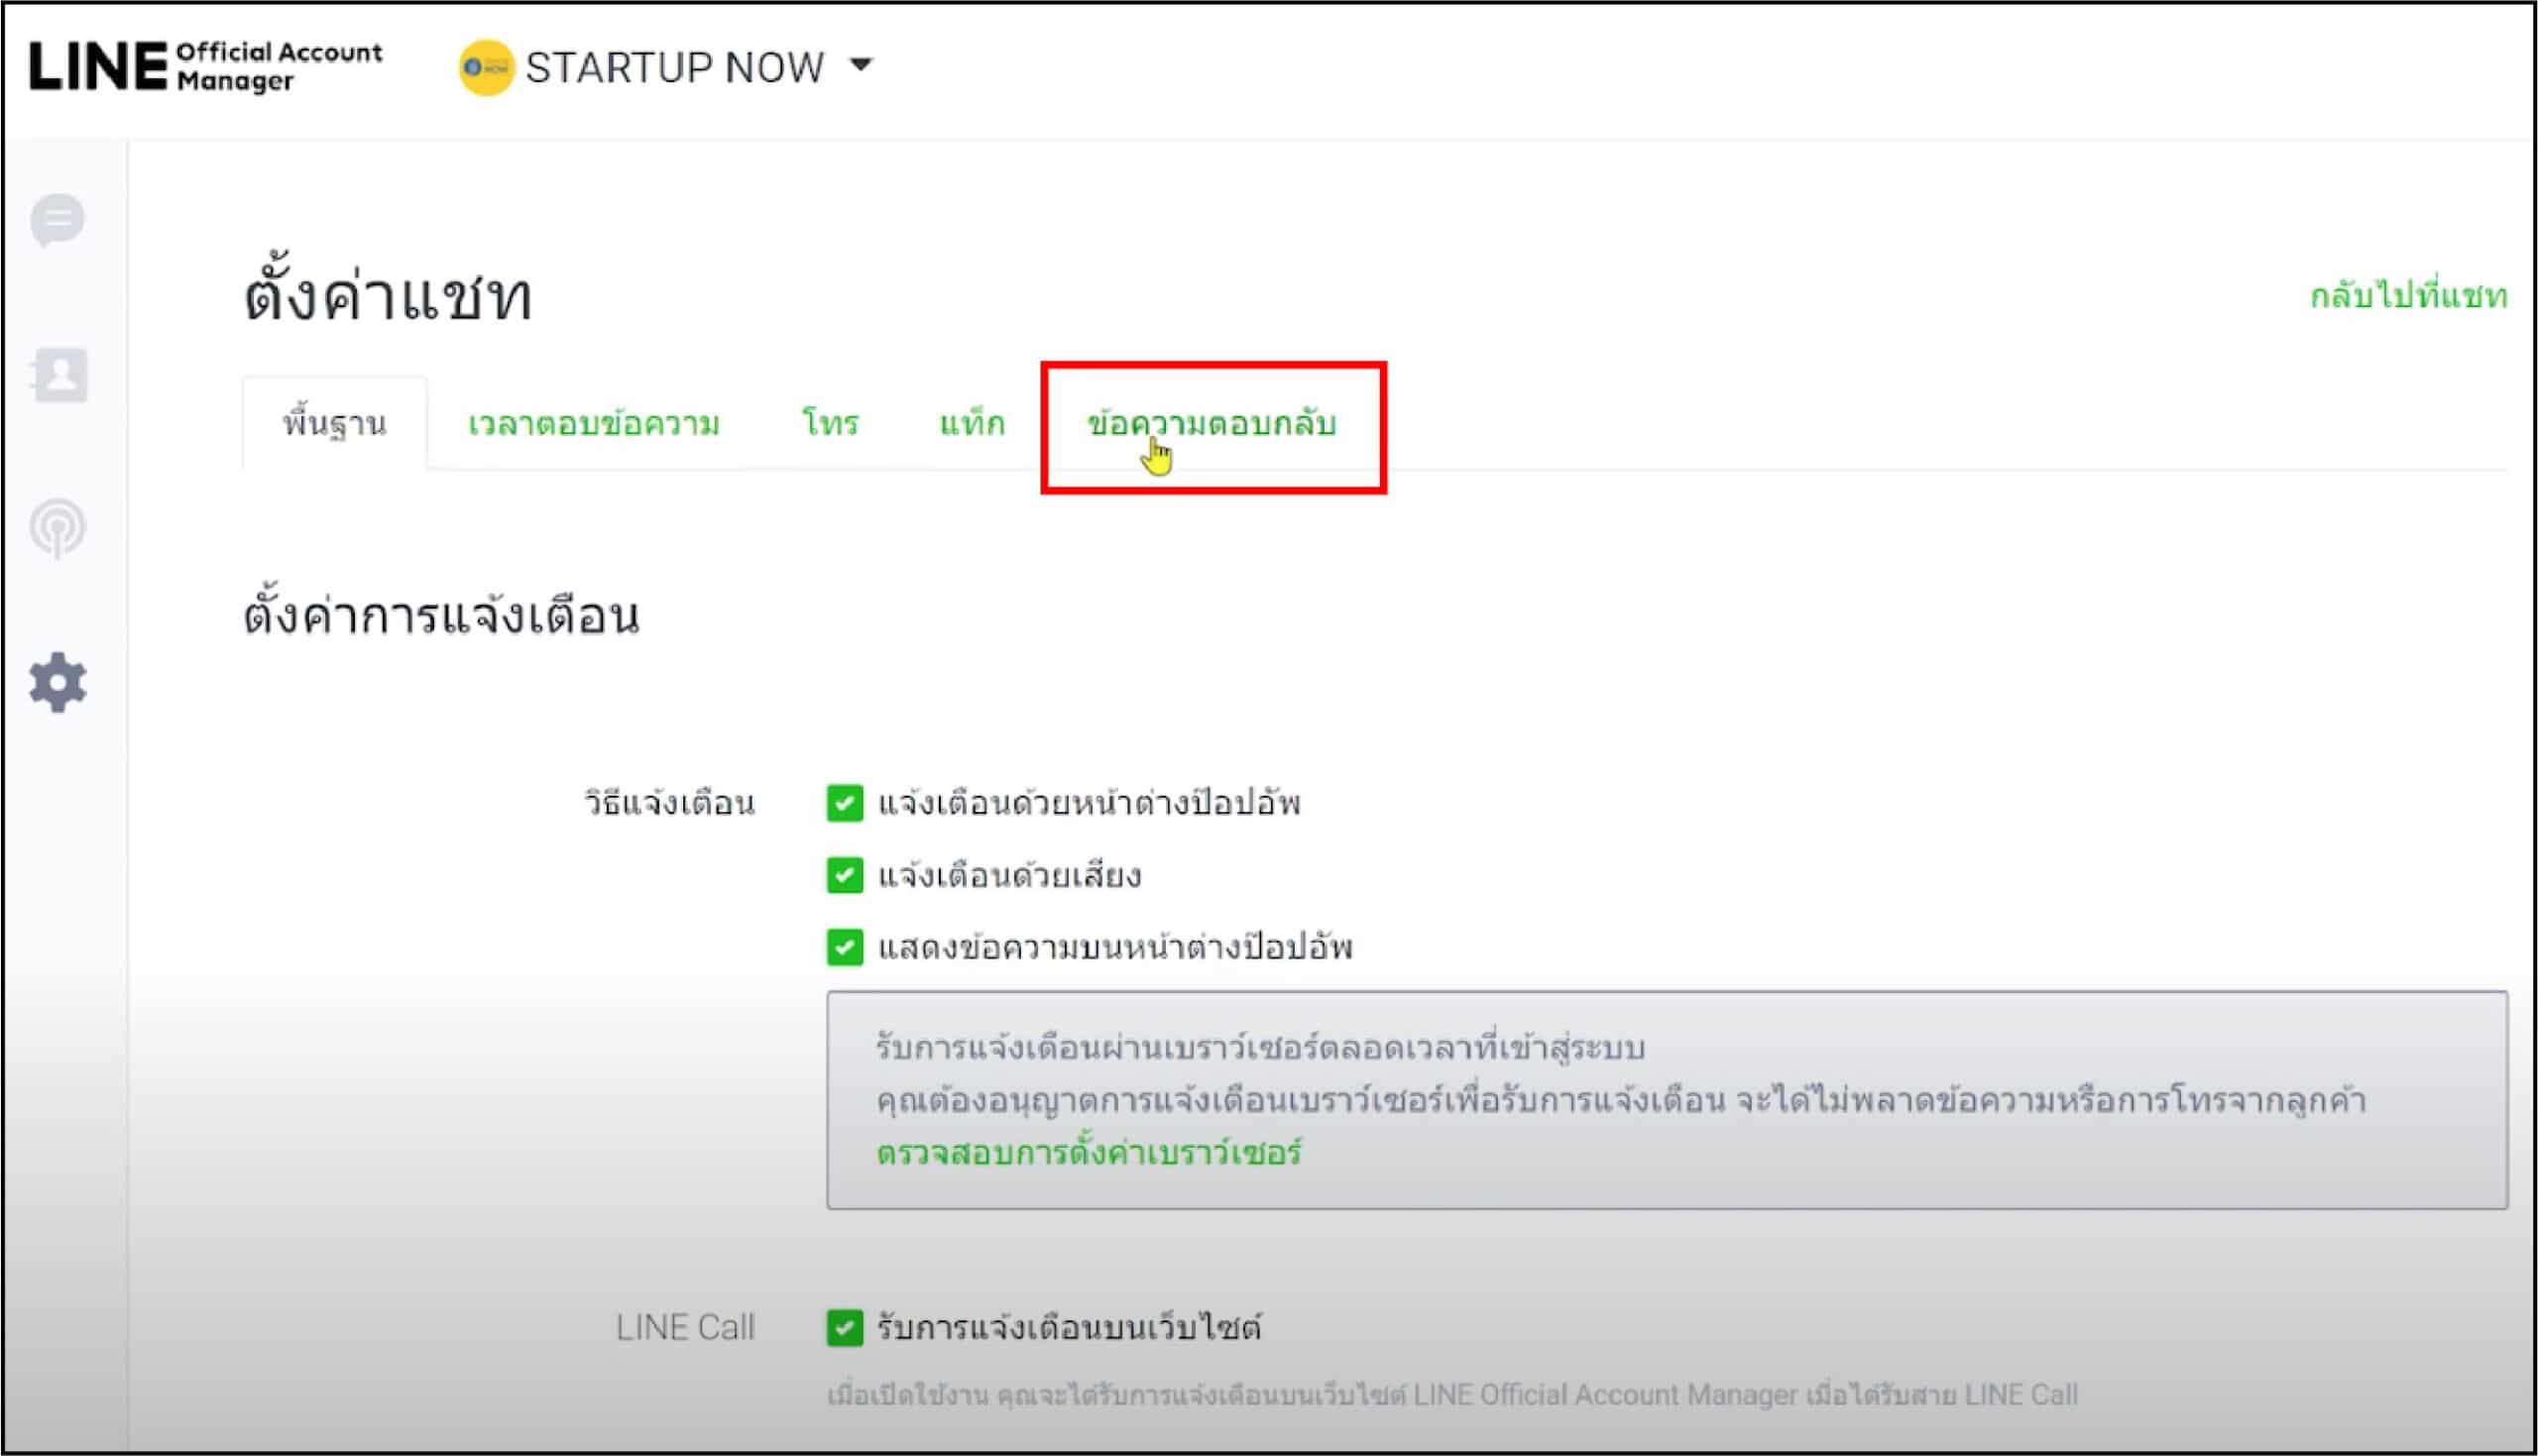Click the เมื่อเปิดใช้งาน LINE Call description text

1453,1394
